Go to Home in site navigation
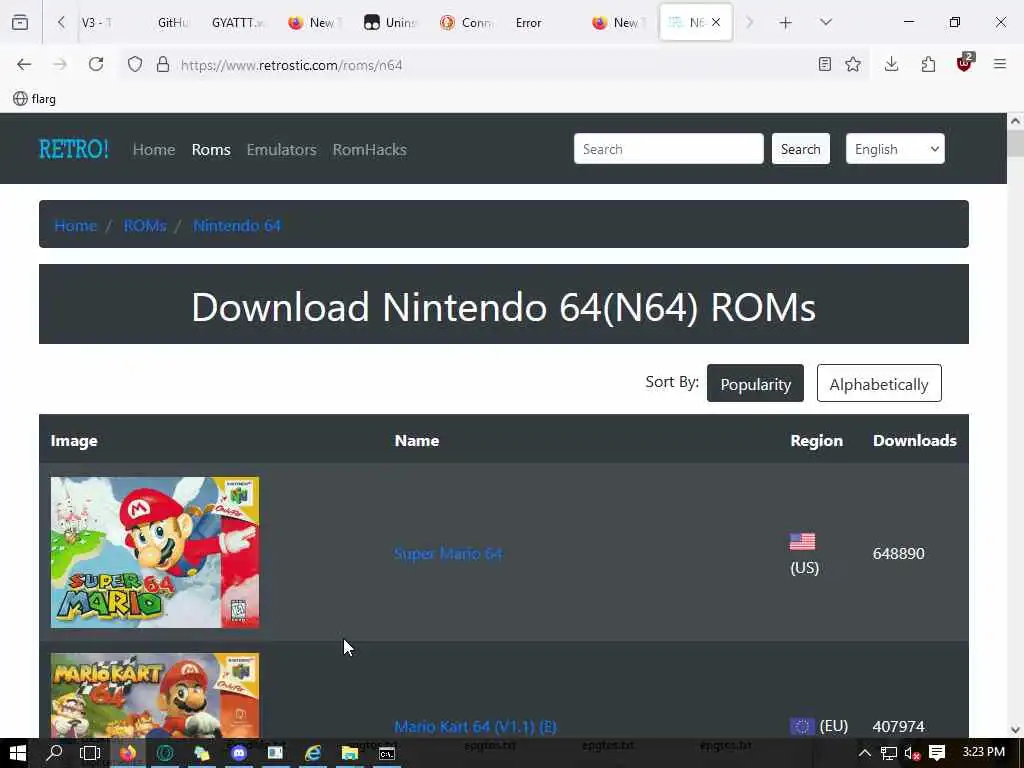1024x768 pixels. pyautogui.click(x=154, y=150)
